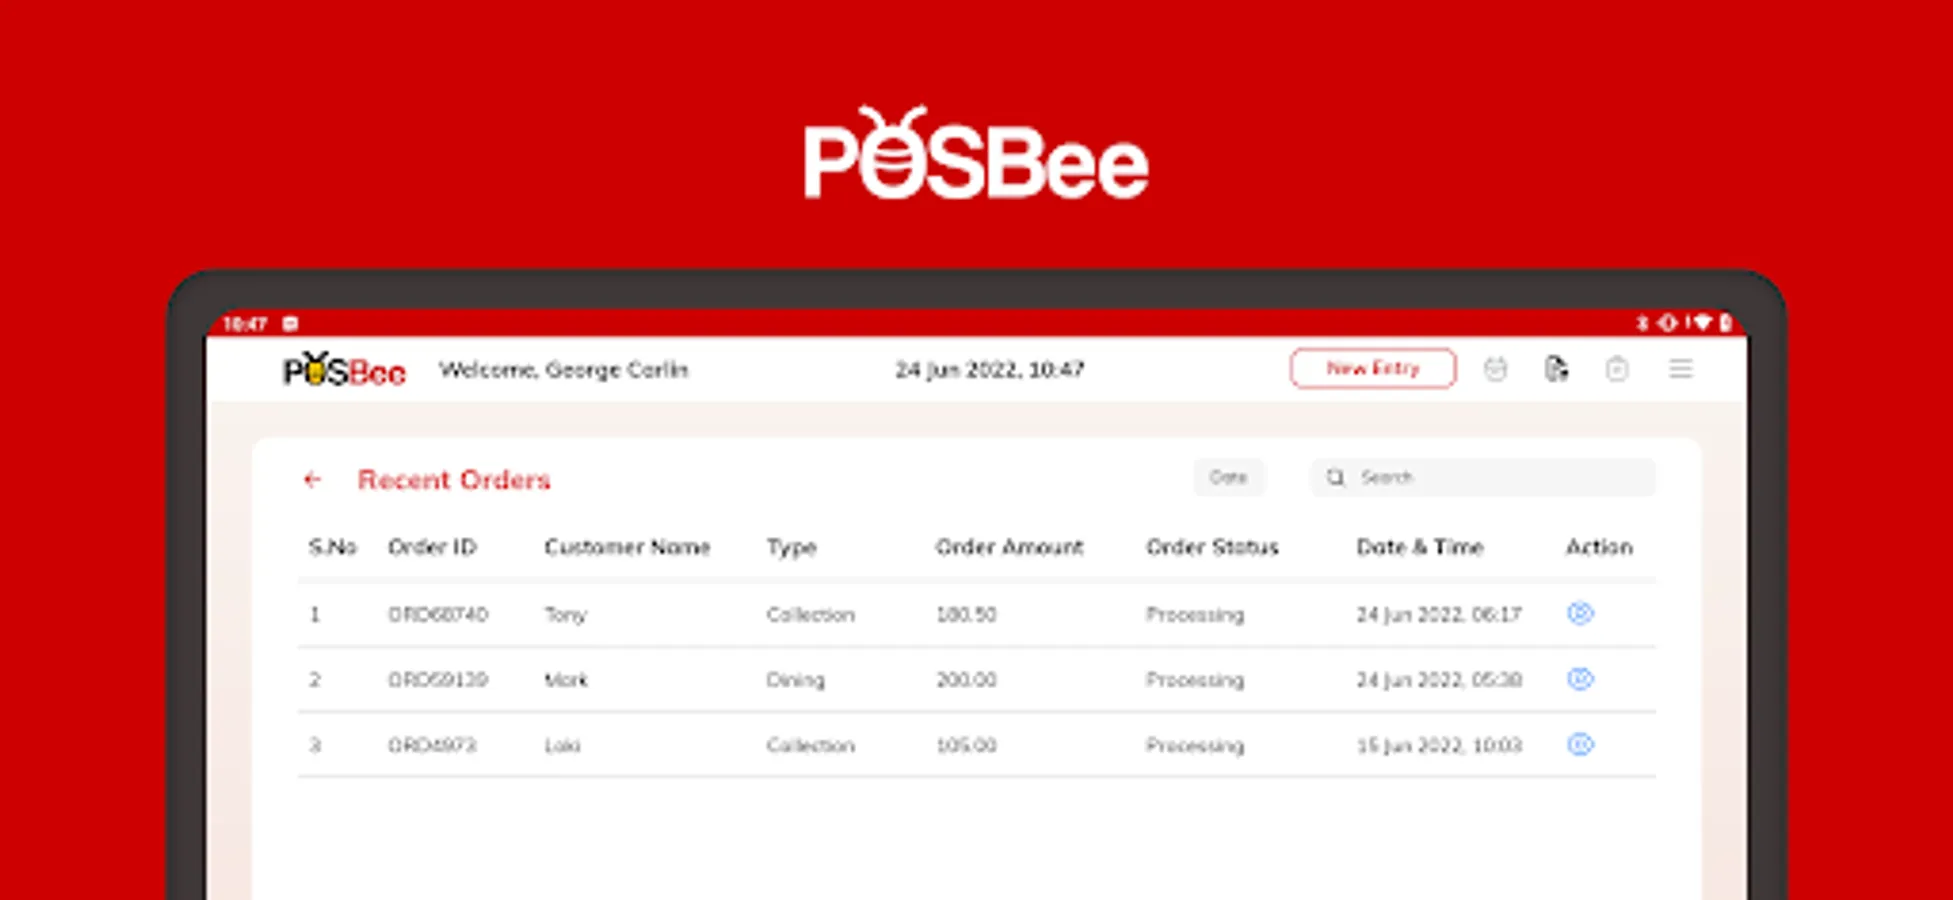Click the order amount 105.00
The height and width of the screenshot is (900, 1953).
tap(966, 745)
